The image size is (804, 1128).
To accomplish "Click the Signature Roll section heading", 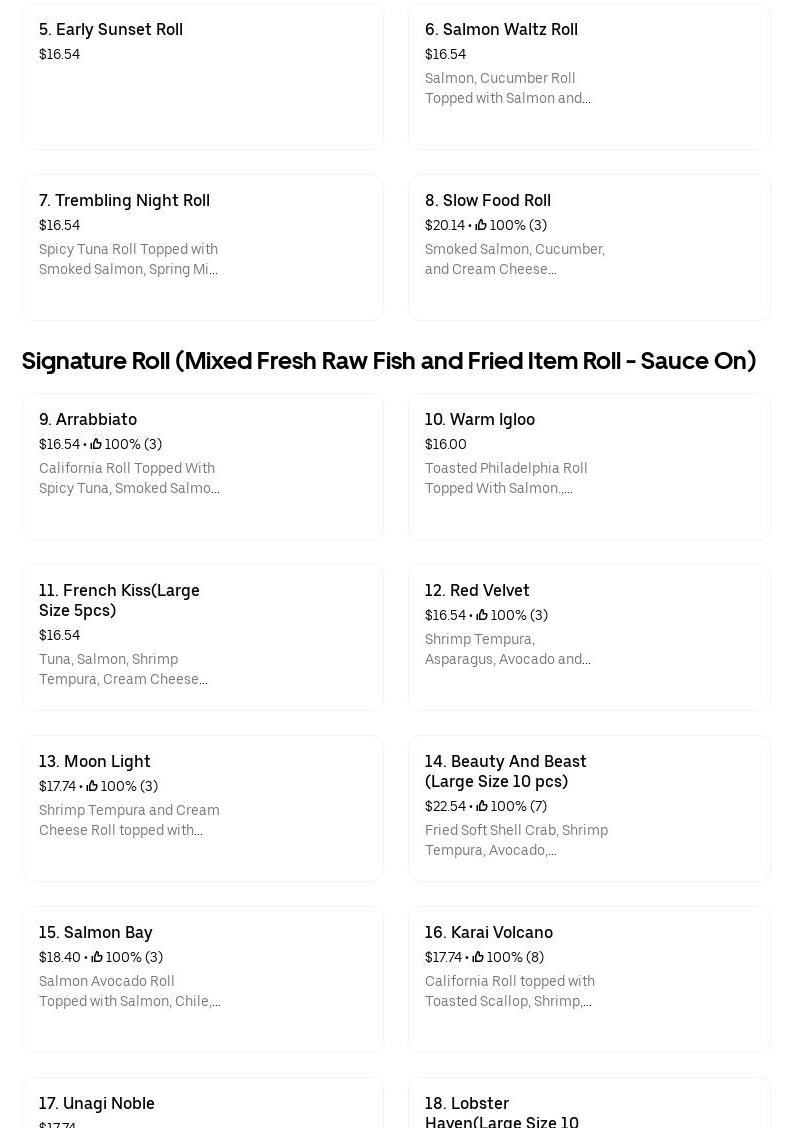I will pos(388,360).
